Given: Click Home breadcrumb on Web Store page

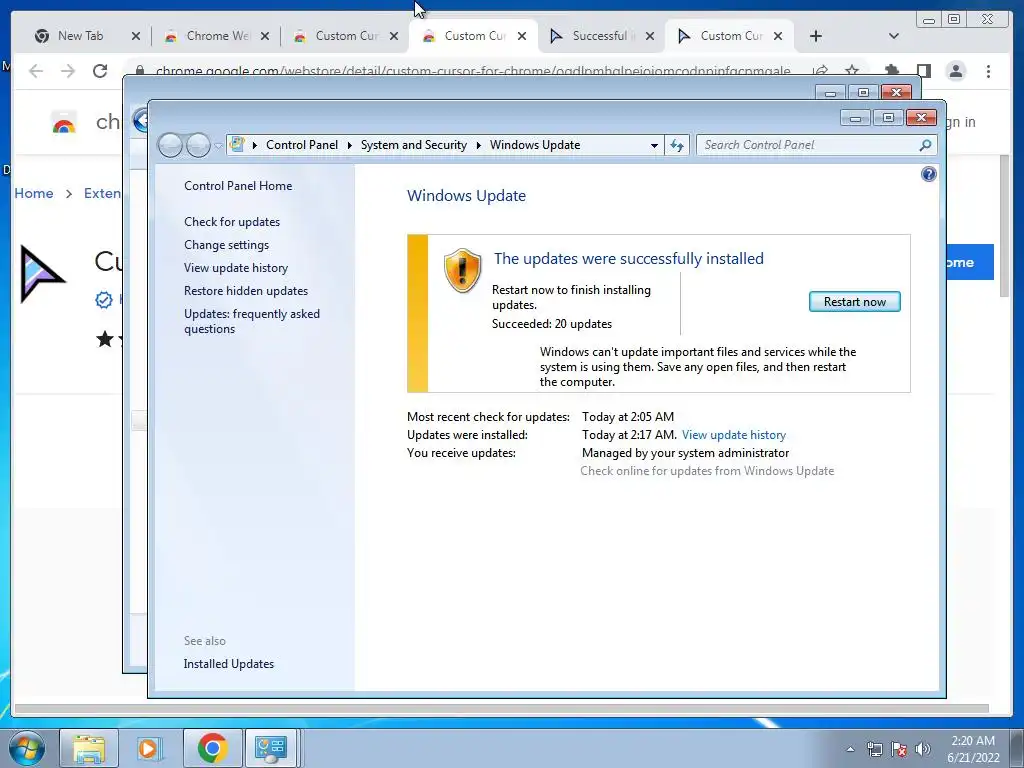Looking at the screenshot, I should pyautogui.click(x=34, y=193).
